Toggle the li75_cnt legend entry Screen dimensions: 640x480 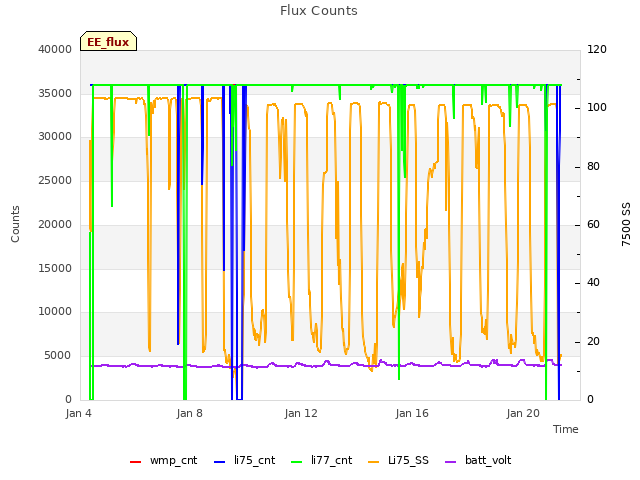pyautogui.click(x=244, y=461)
